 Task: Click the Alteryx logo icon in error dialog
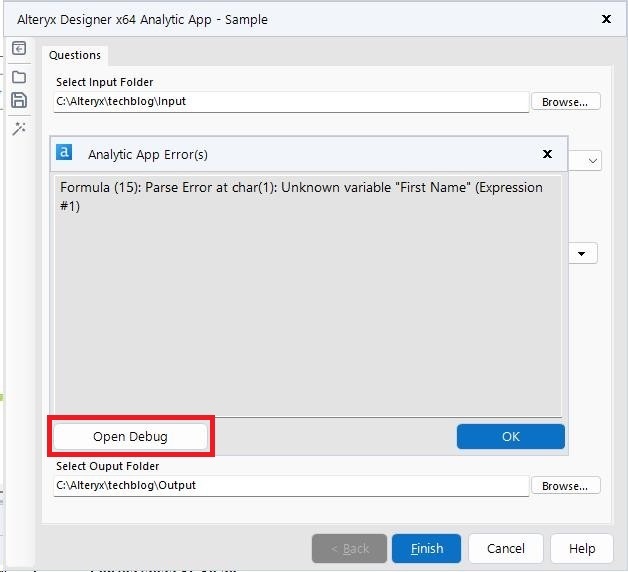(x=64, y=153)
